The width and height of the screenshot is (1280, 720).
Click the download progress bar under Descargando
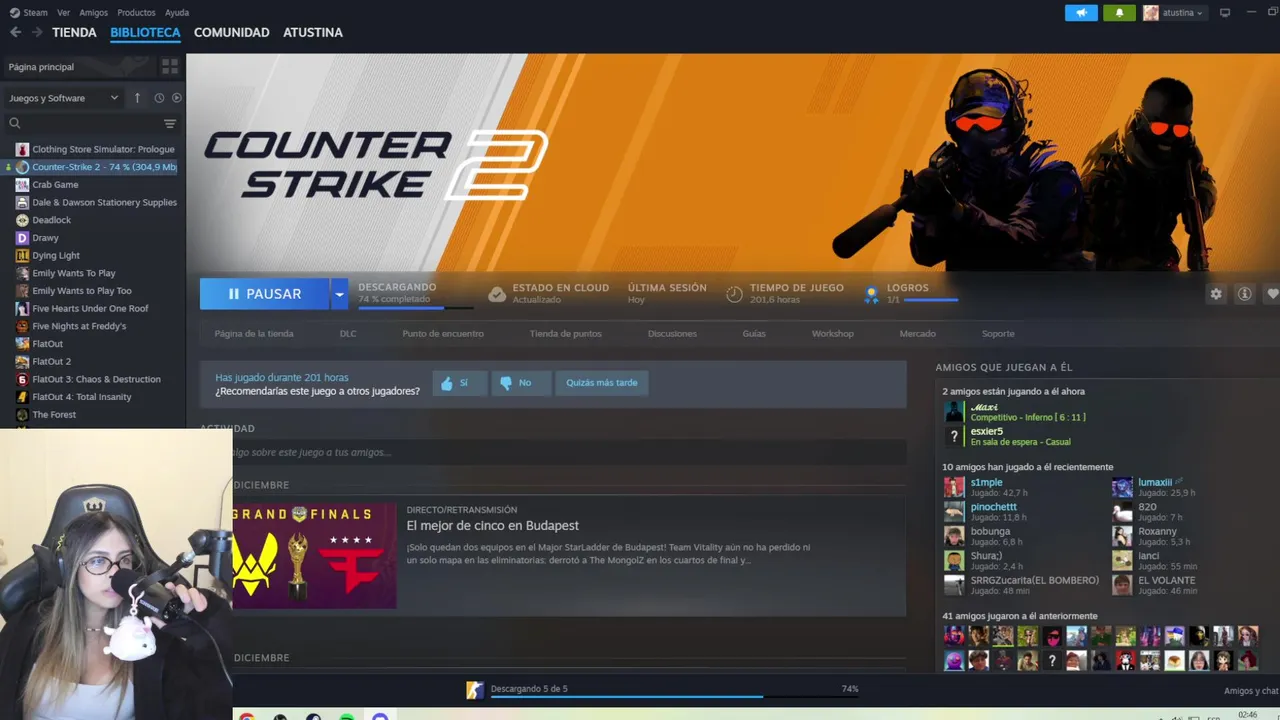point(415,308)
